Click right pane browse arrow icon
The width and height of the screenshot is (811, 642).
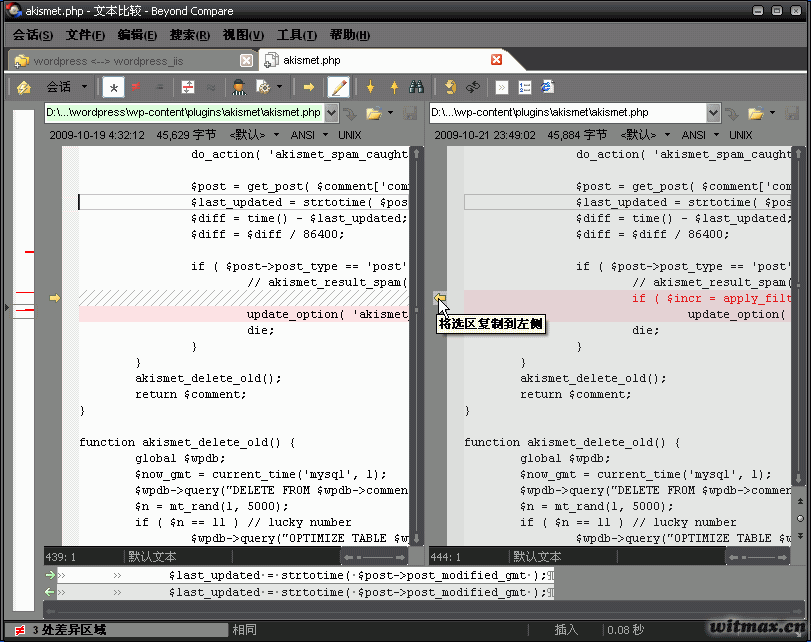pos(732,113)
